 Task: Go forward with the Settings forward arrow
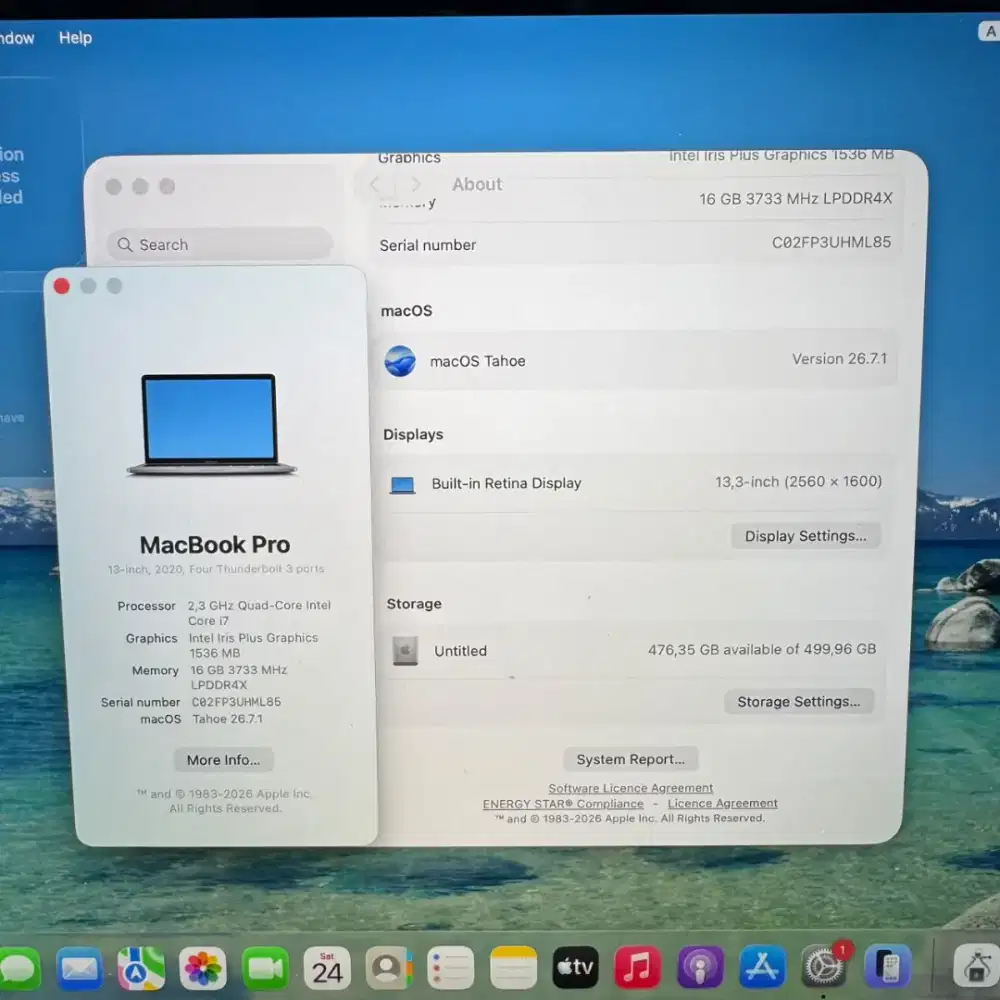[416, 184]
